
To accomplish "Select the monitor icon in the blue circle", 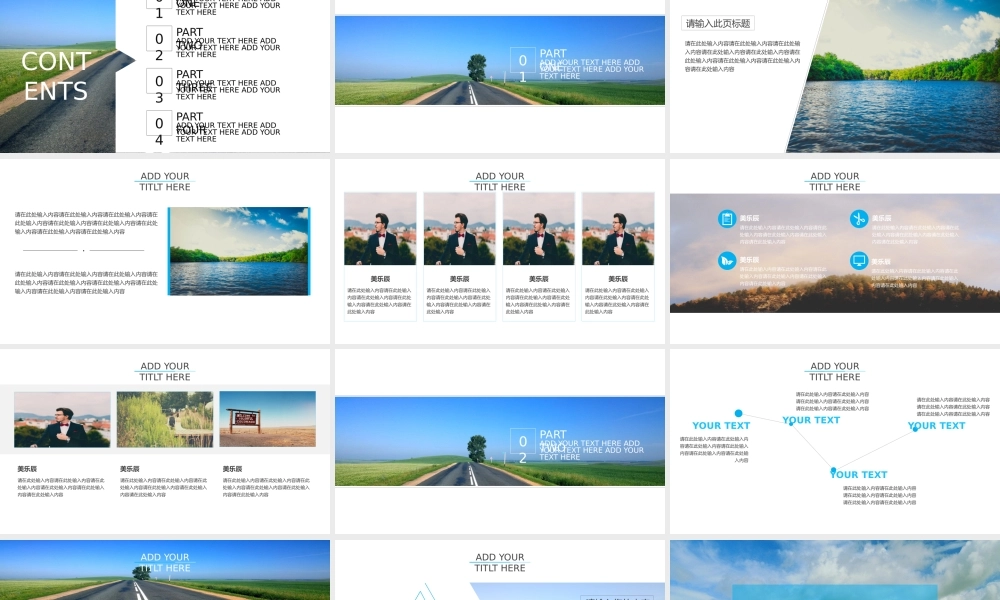I will click(x=858, y=260).
